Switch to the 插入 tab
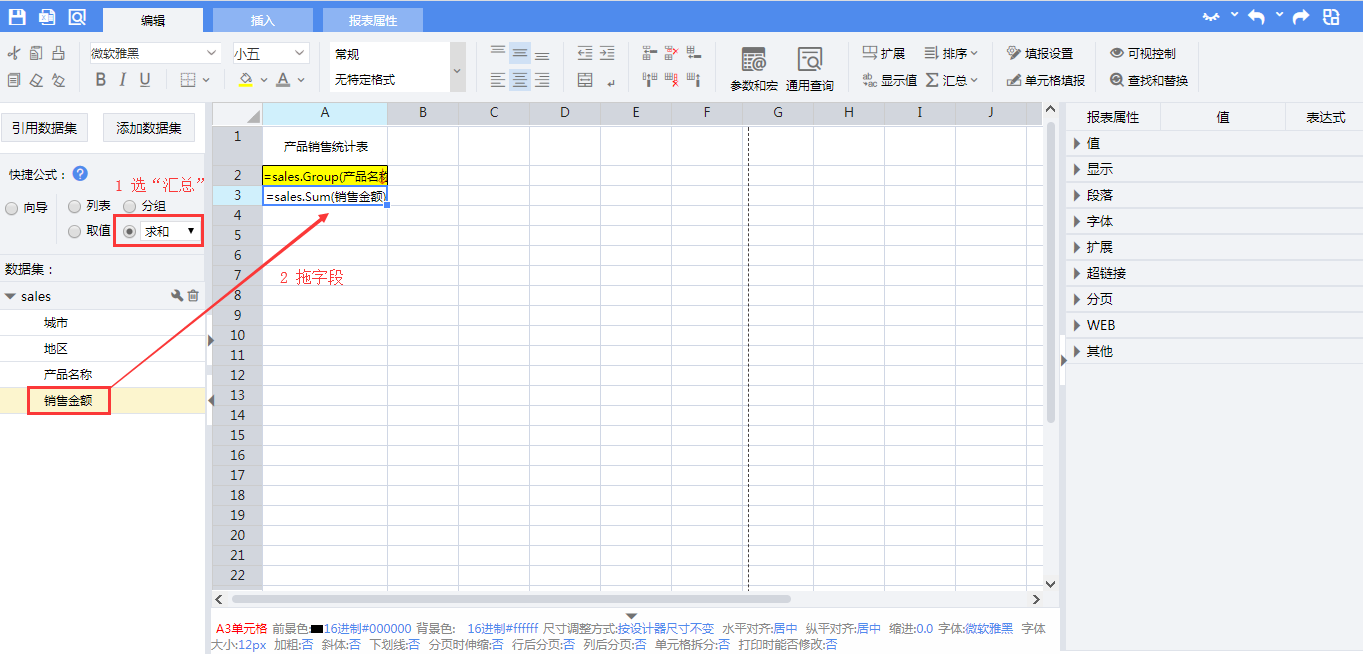 coord(262,20)
